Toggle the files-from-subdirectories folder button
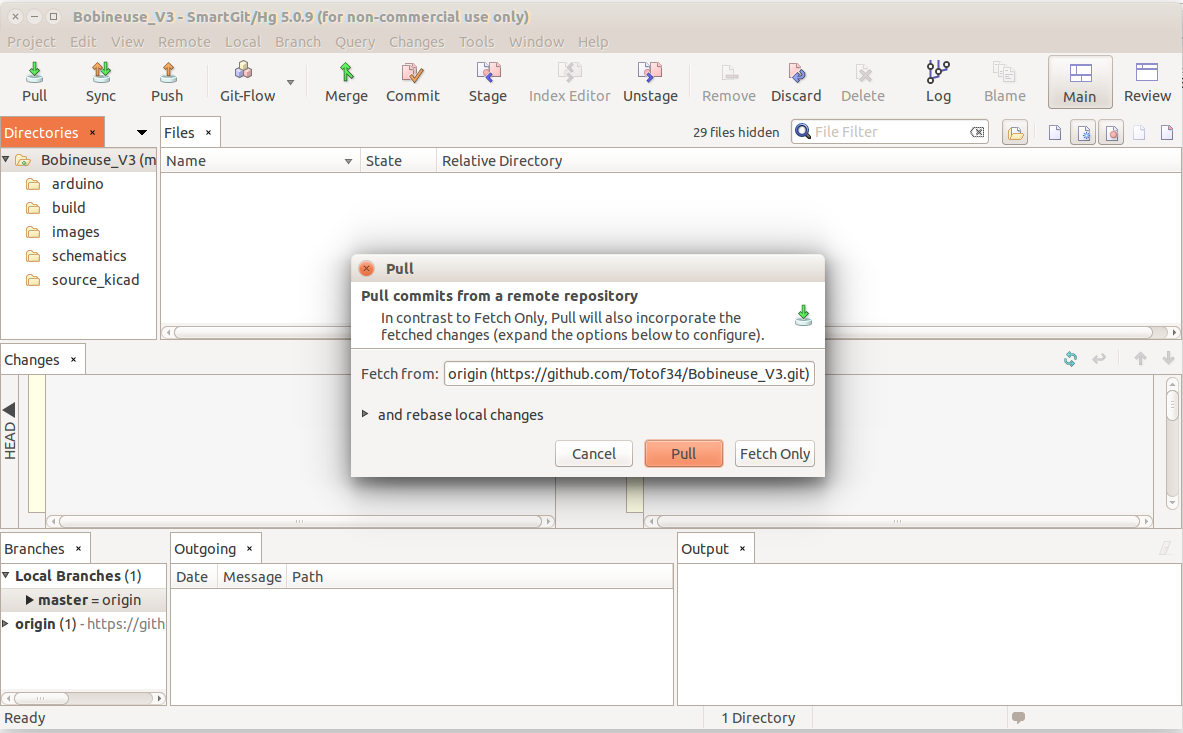Image resolution: width=1183 pixels, height=733 pixels. tap(1016, 133)
